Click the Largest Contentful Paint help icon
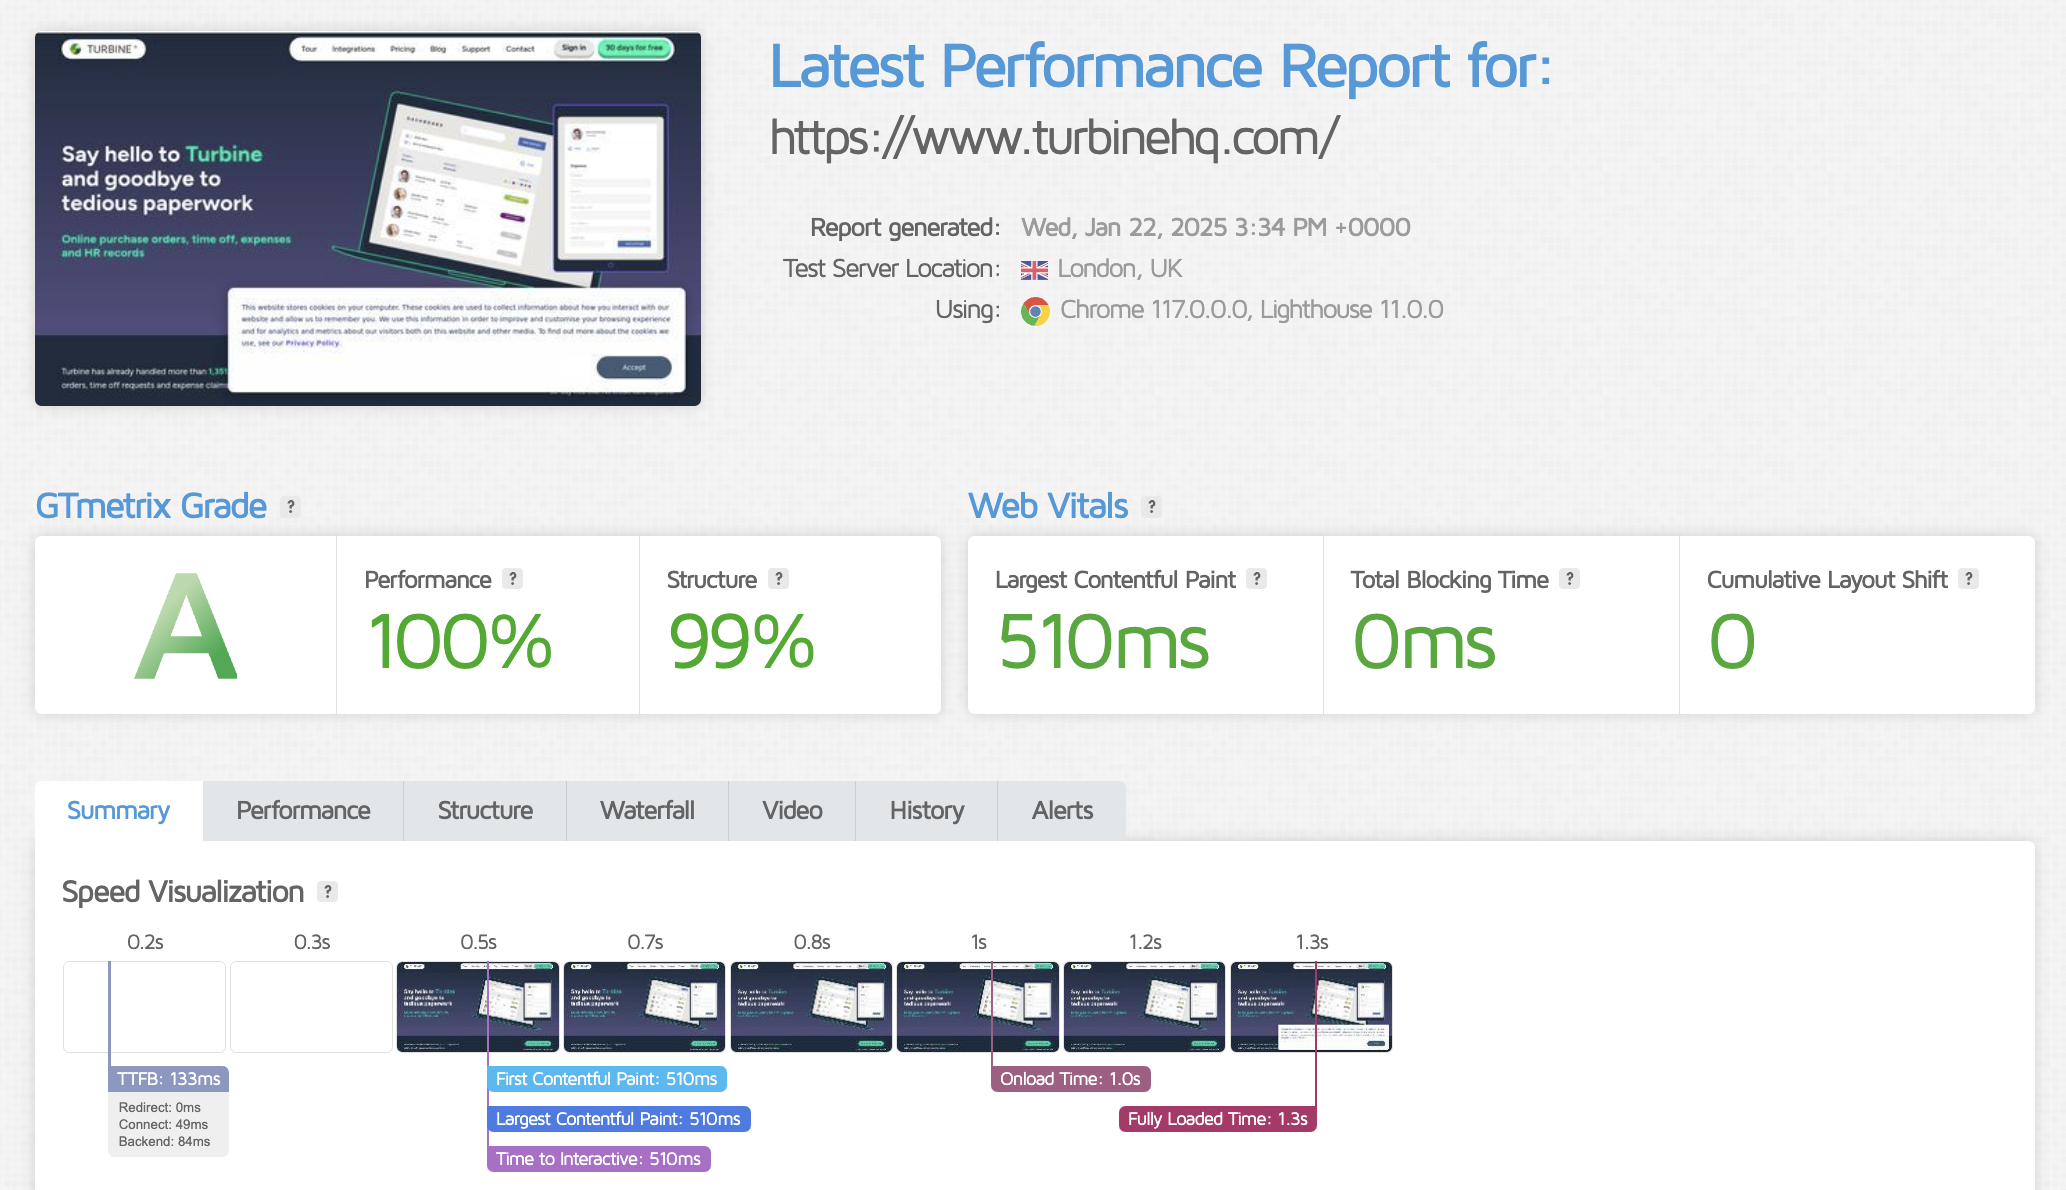Image resolution: width=2066 pixels, height=1190 pixels. (x=1256, y=579)
